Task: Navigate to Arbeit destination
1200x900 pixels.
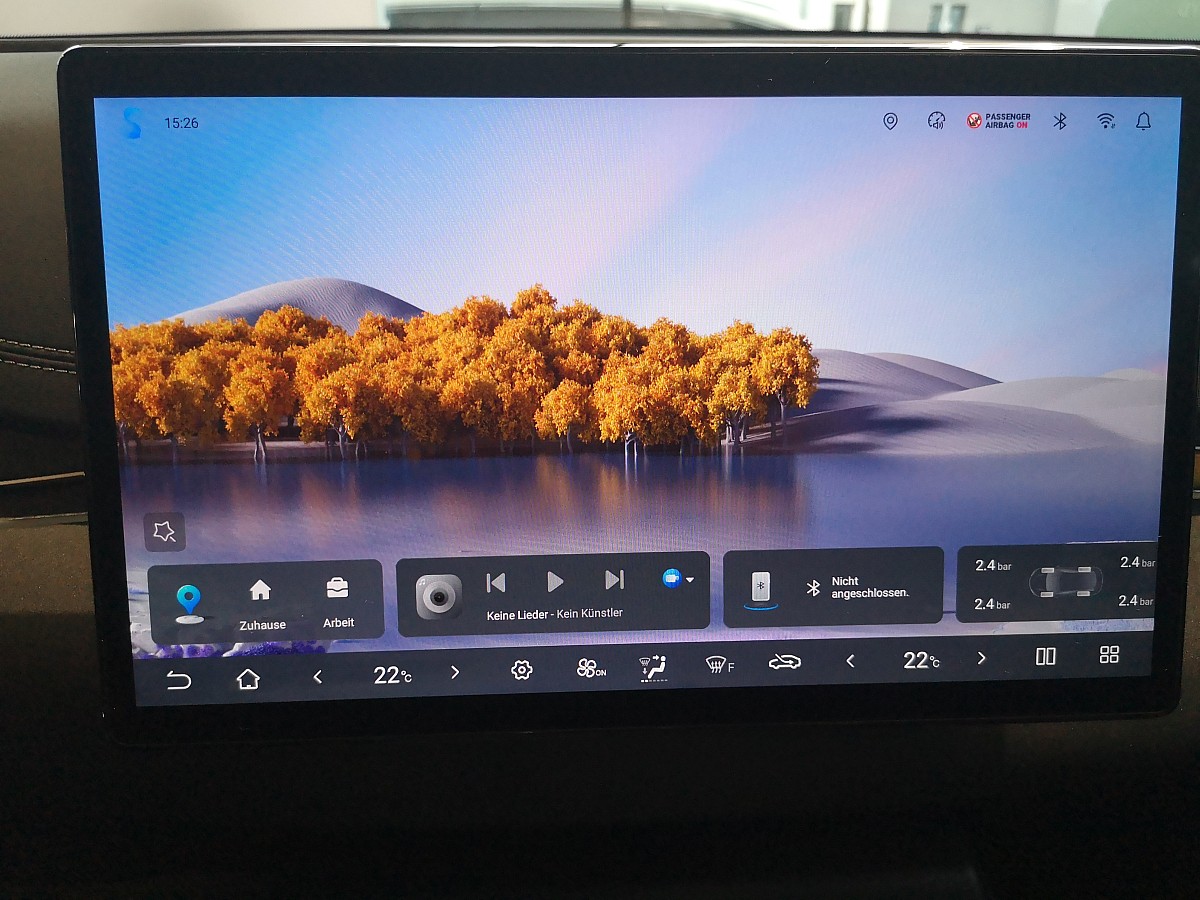Action: point(338,601)
